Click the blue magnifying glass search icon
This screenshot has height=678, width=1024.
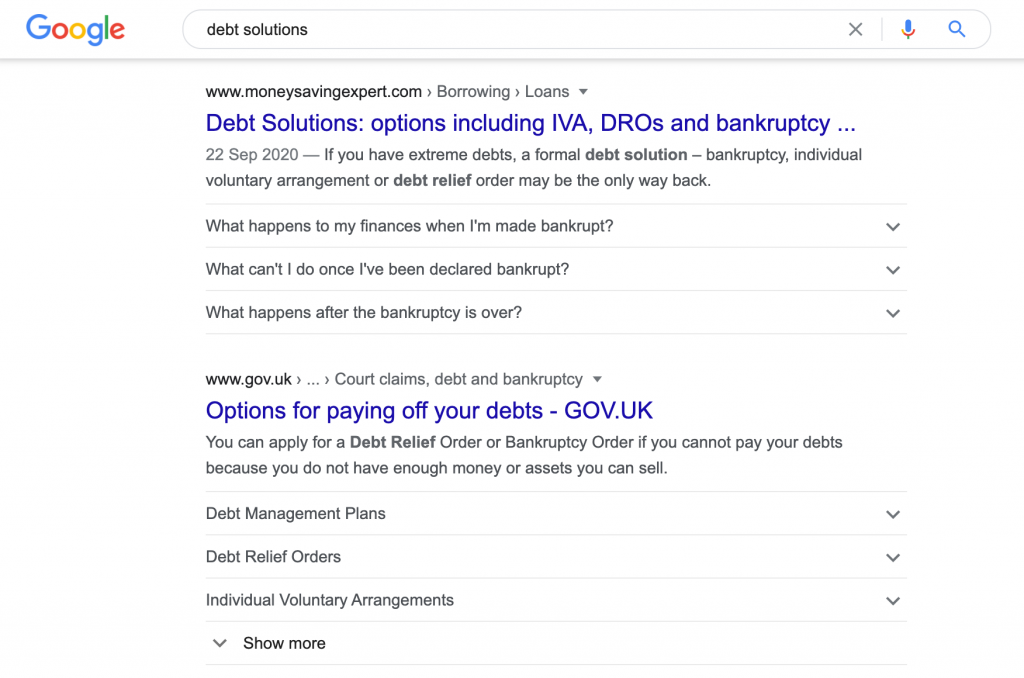click(x=957, y=29)
